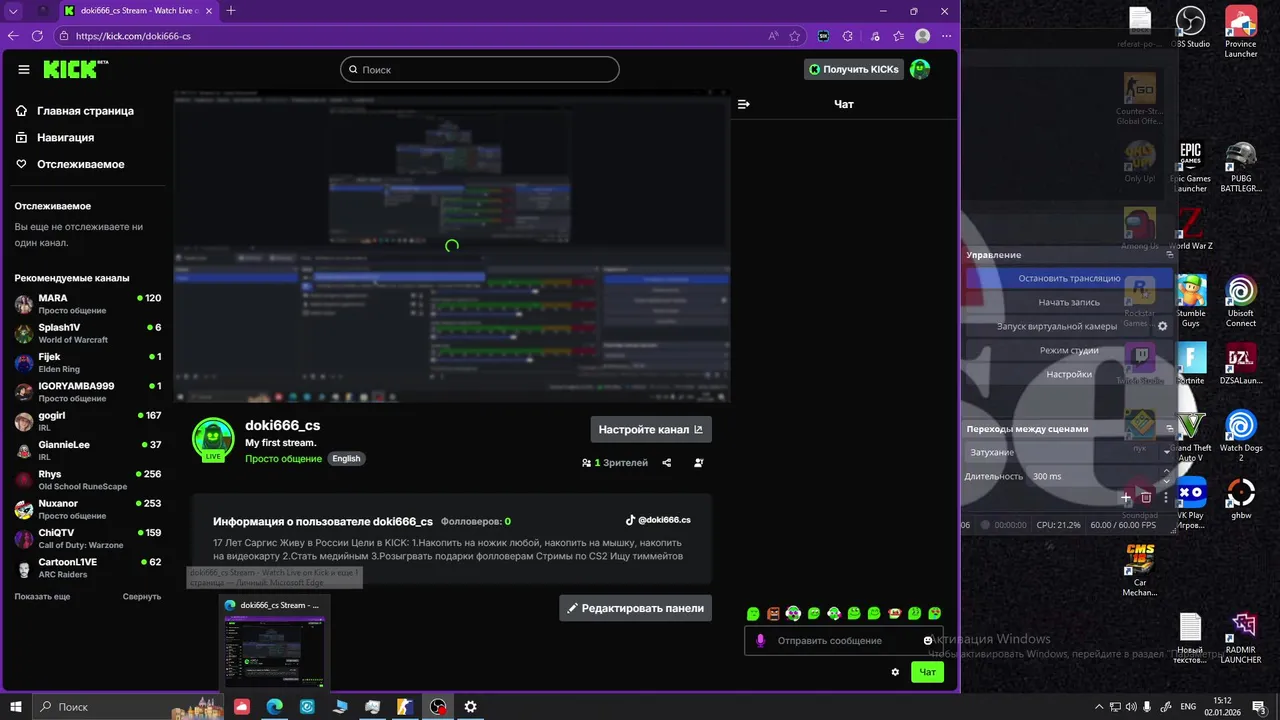This screenshot has width=1280, height=720.
Task: Open Windows Start menu
Action: tap(15, 707)
